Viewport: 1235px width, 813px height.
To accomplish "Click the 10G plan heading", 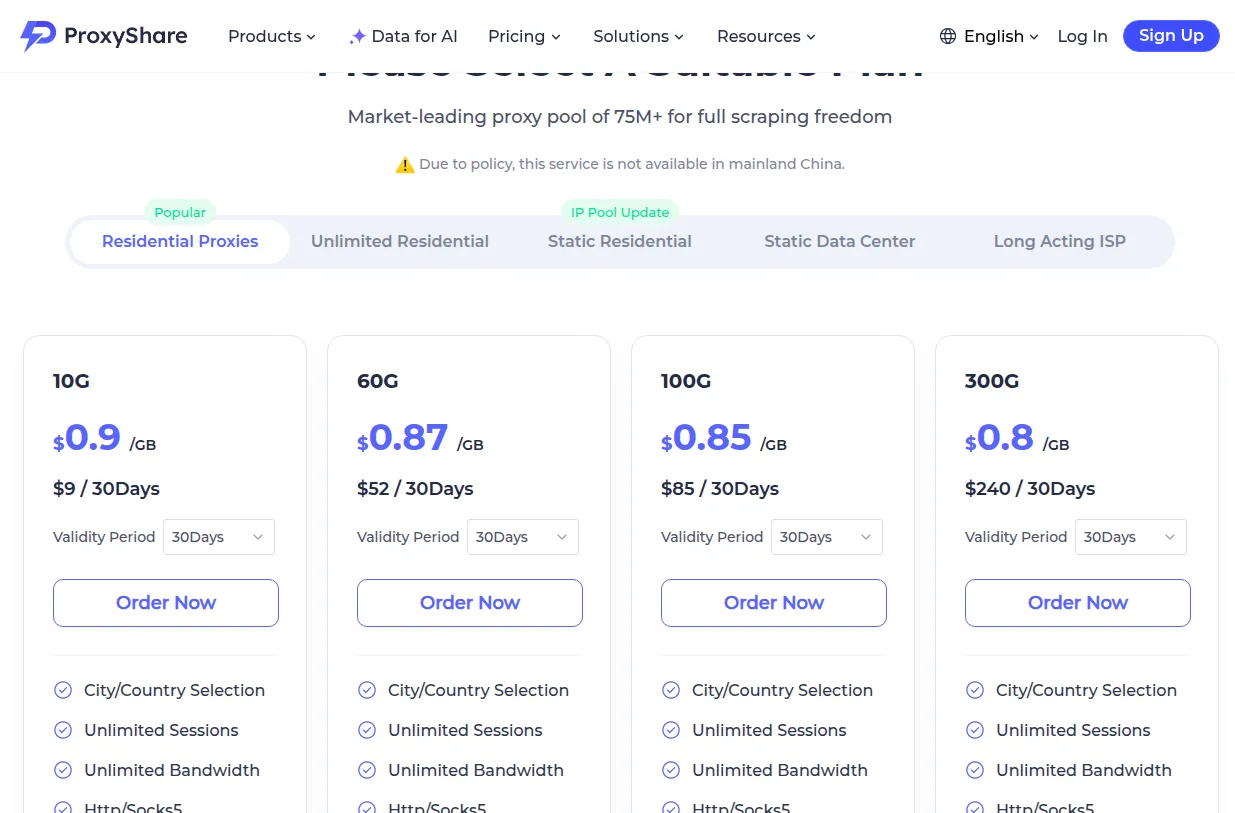I will [x=71, y=381].
